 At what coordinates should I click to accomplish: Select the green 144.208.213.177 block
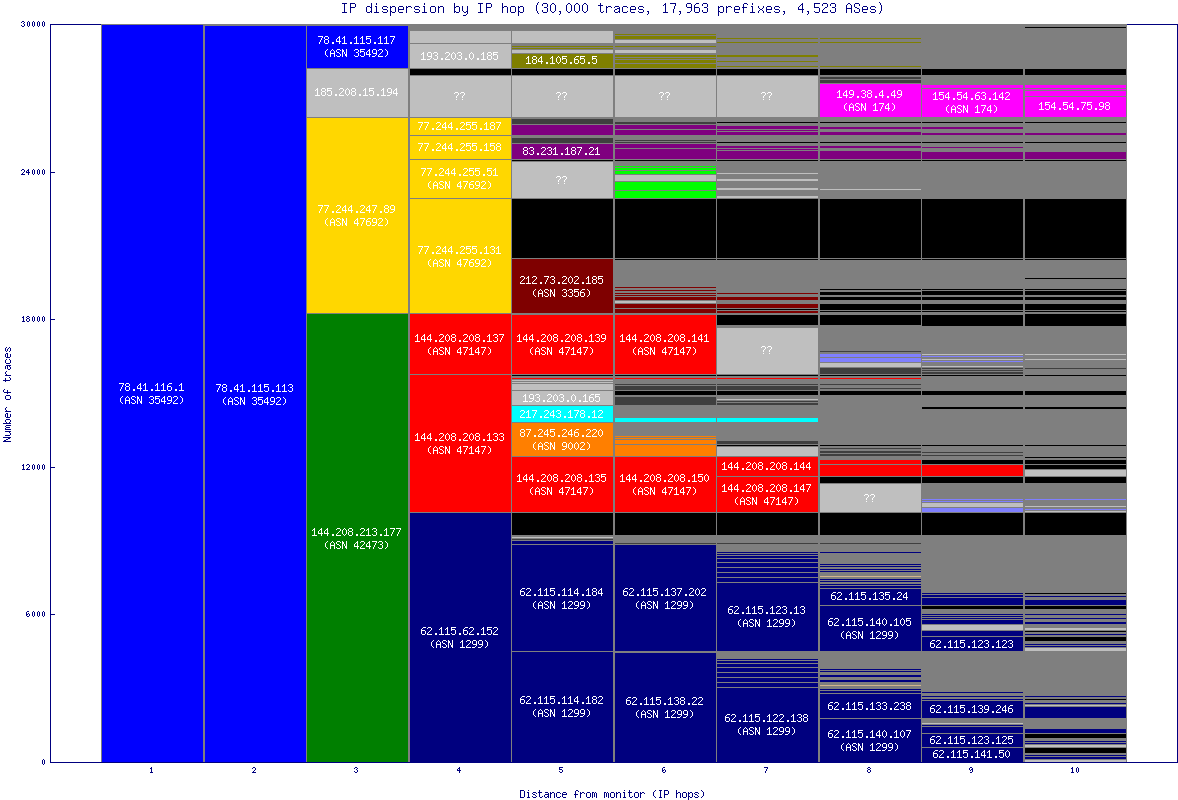click(x=356, y=535)
